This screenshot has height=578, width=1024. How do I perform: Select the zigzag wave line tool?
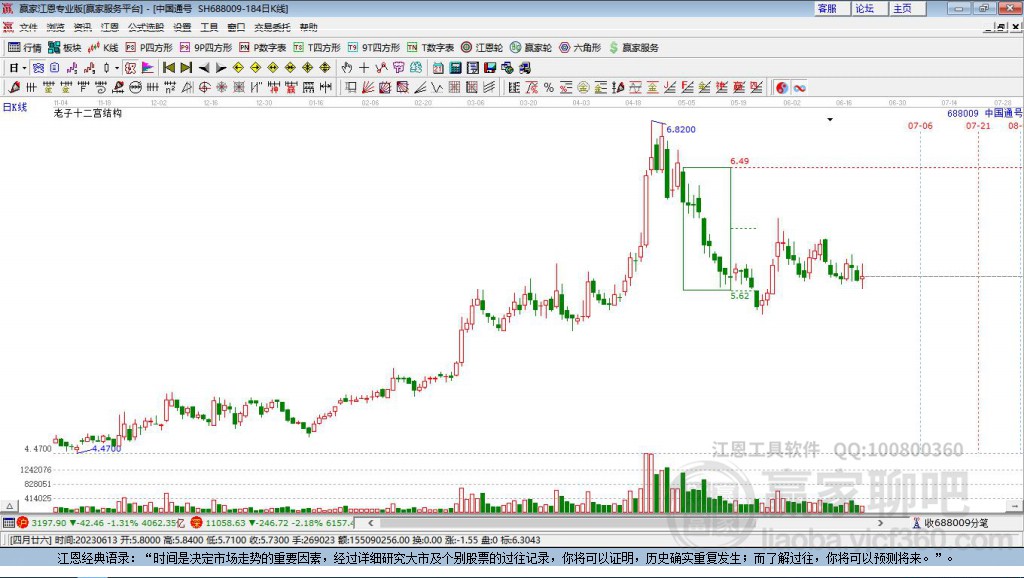coord(437,88)
